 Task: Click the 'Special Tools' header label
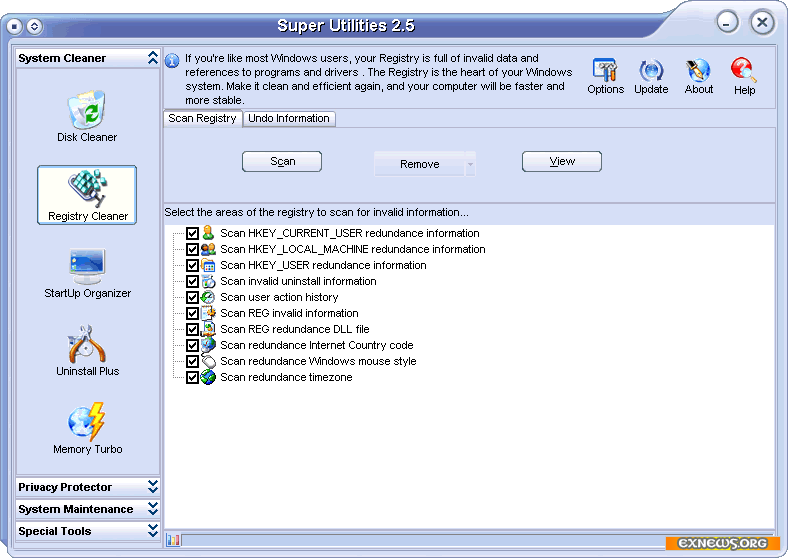55,531
